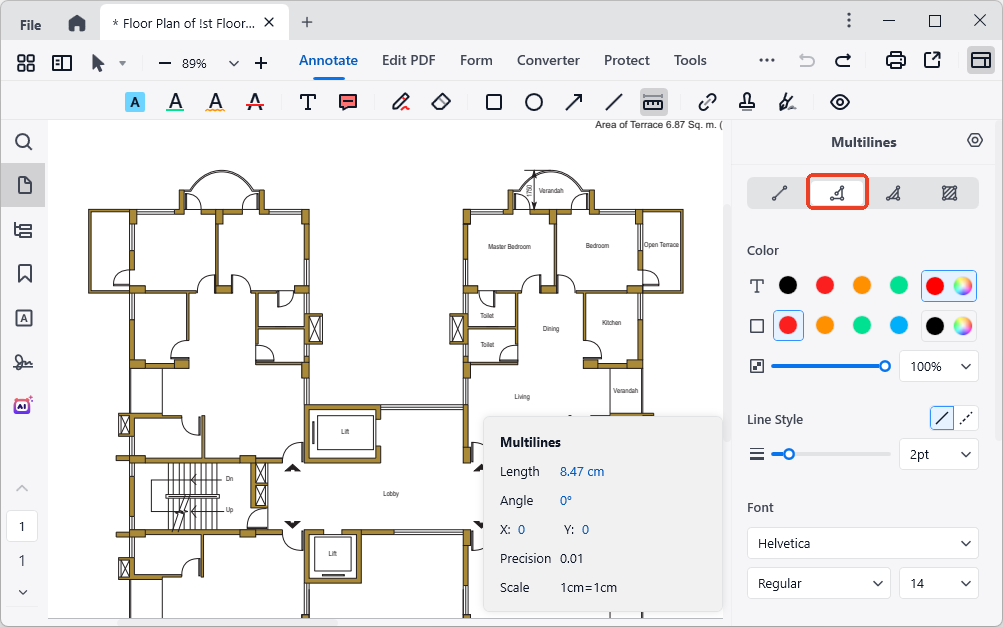
Task: Open the Search panel in sidebar
Action: [24, 142]
